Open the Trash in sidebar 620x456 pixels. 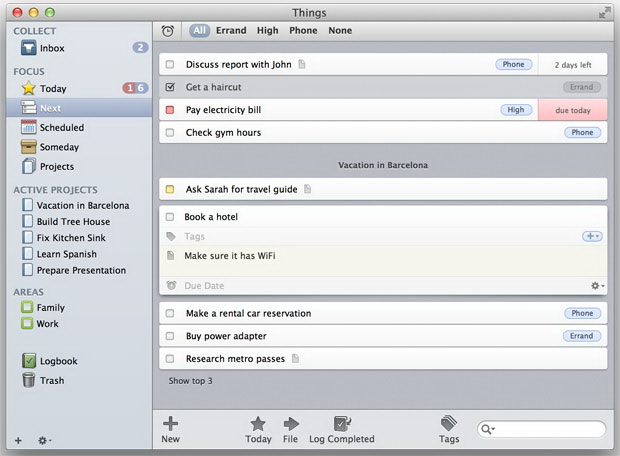pyautogui.click(x=30, y=380)
